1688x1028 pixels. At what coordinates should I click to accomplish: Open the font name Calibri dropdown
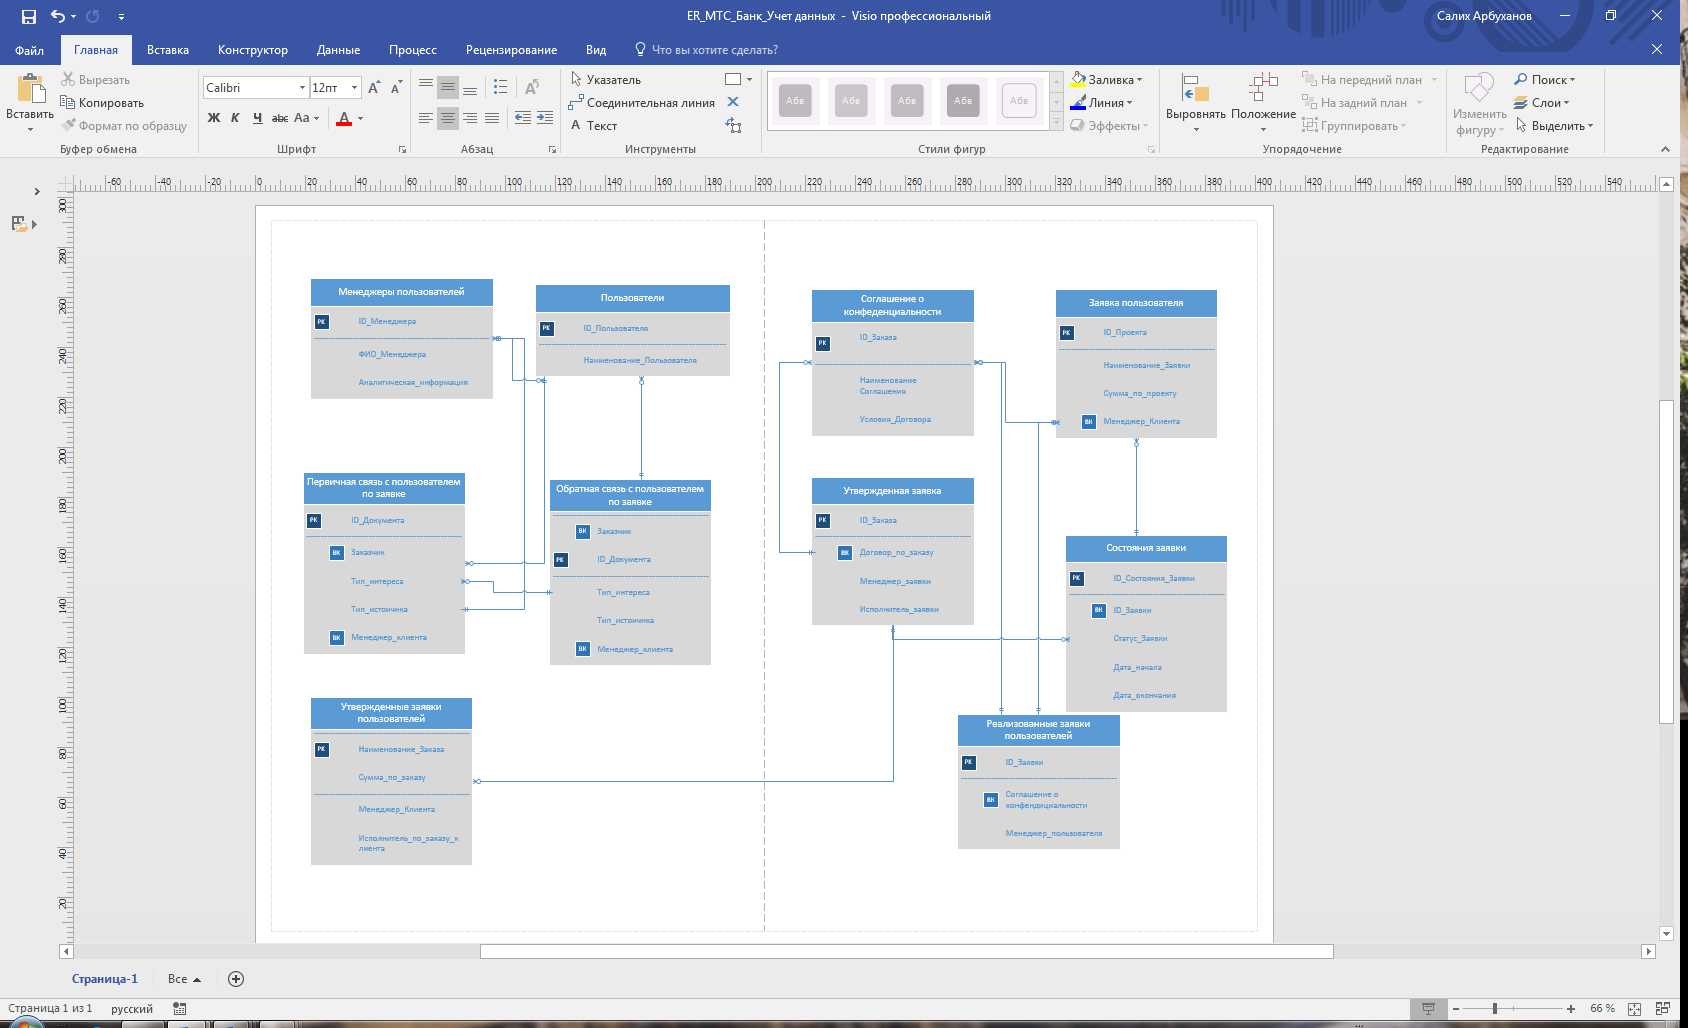(x=302, y=88)
